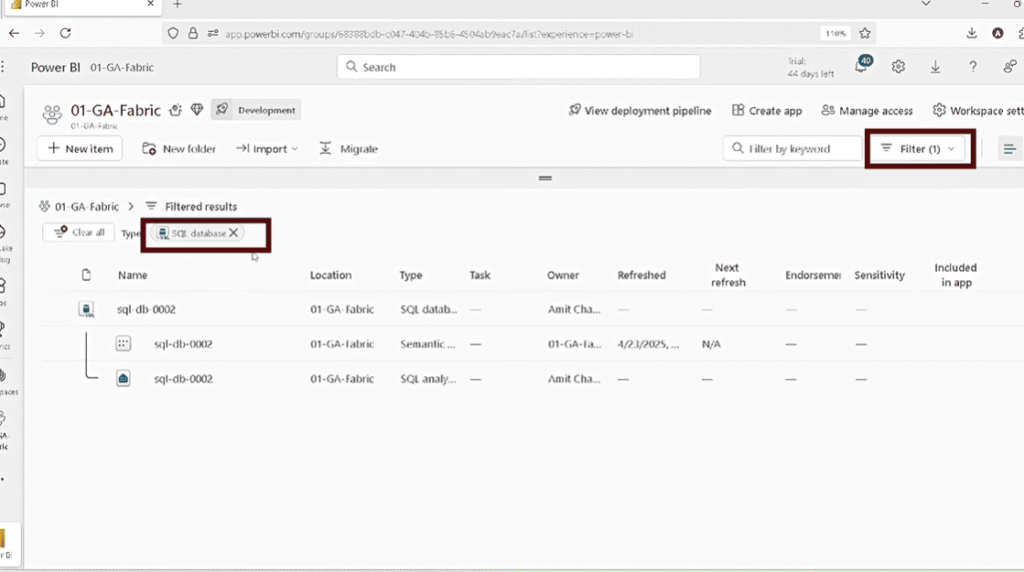Remove the SQL database filter chip
This screenshot has height=572, width=1024.
pyautogui.click(x=234, y=232)
